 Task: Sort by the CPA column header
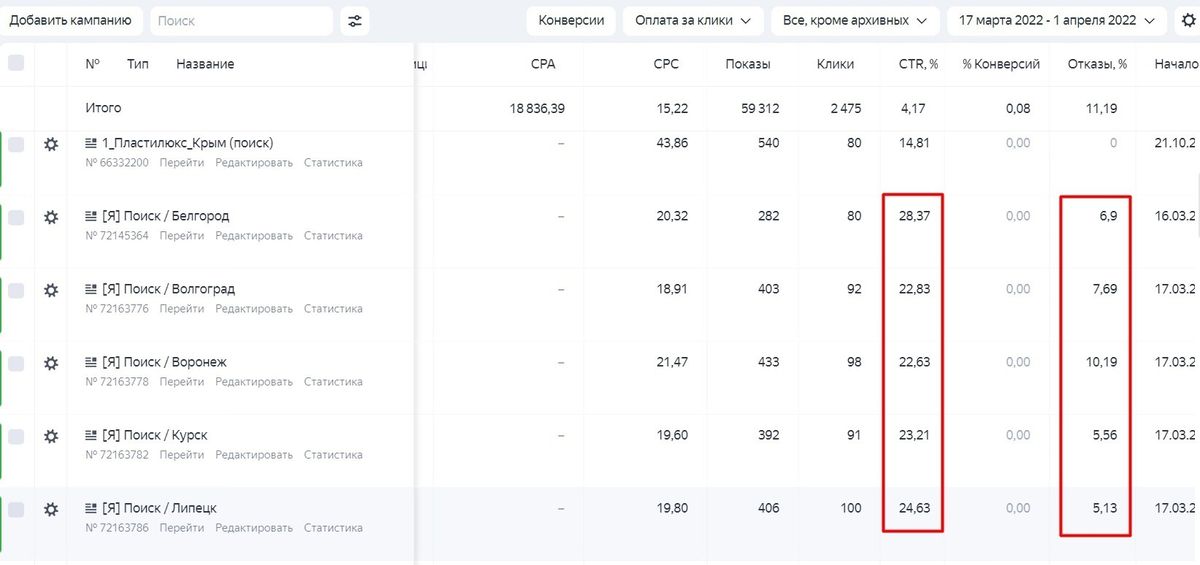point(543,64)
